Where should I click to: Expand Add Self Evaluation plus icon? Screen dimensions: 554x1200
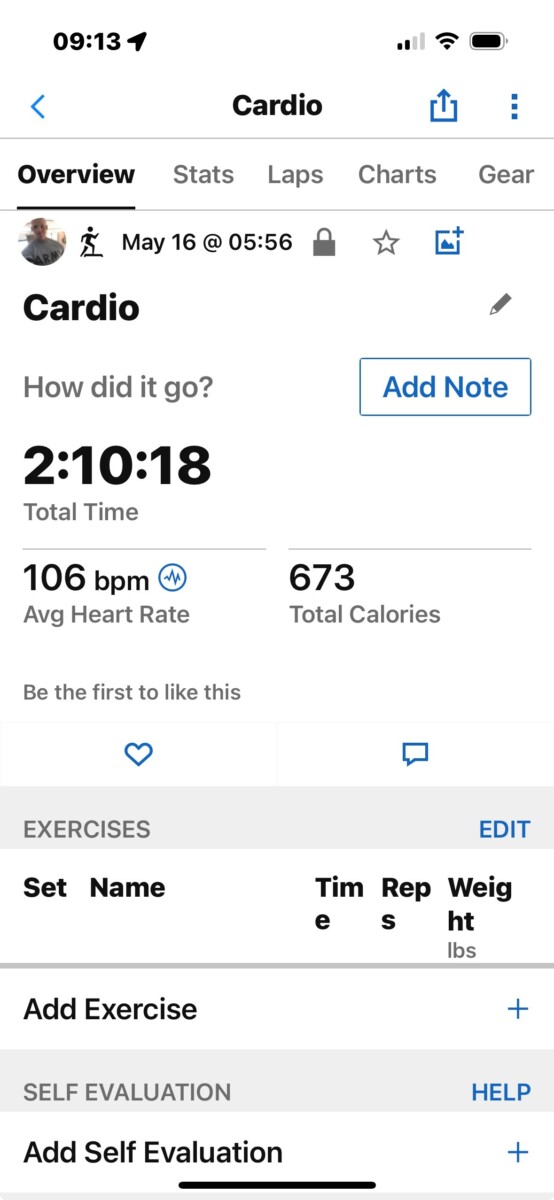pyautogui.click(x=518, y=1152)
